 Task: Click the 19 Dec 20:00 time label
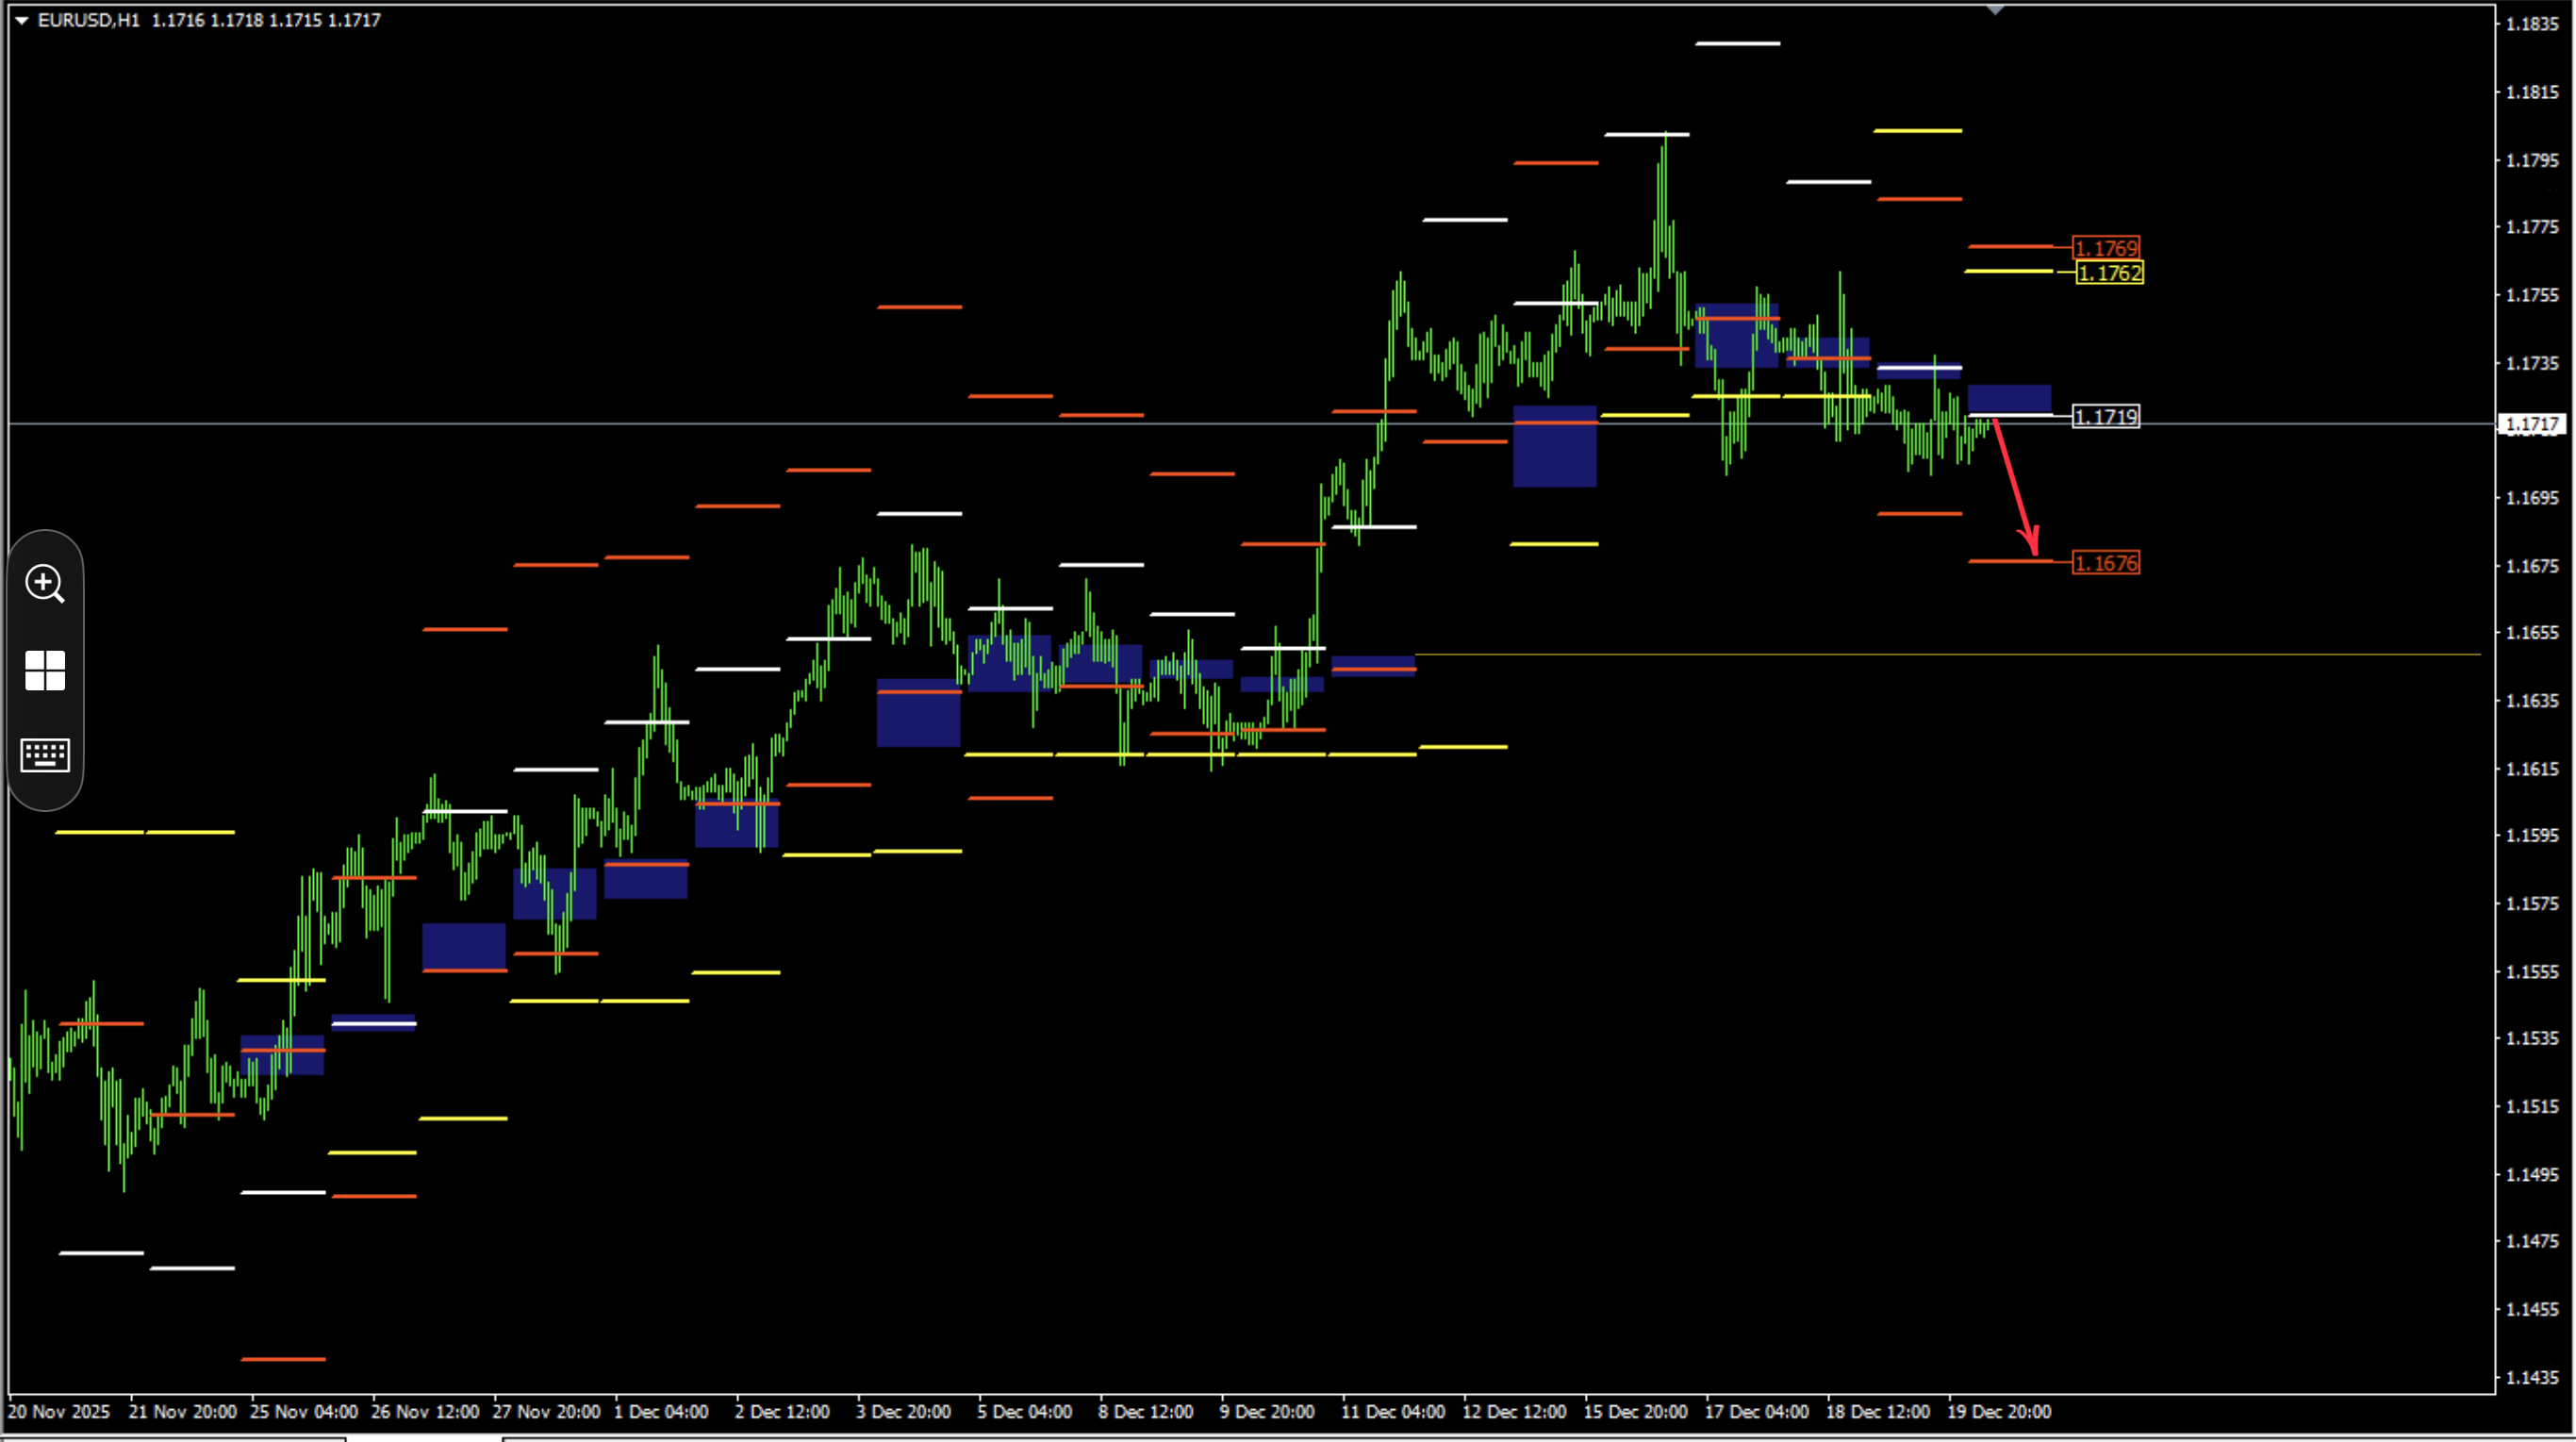[1999, 1412]
